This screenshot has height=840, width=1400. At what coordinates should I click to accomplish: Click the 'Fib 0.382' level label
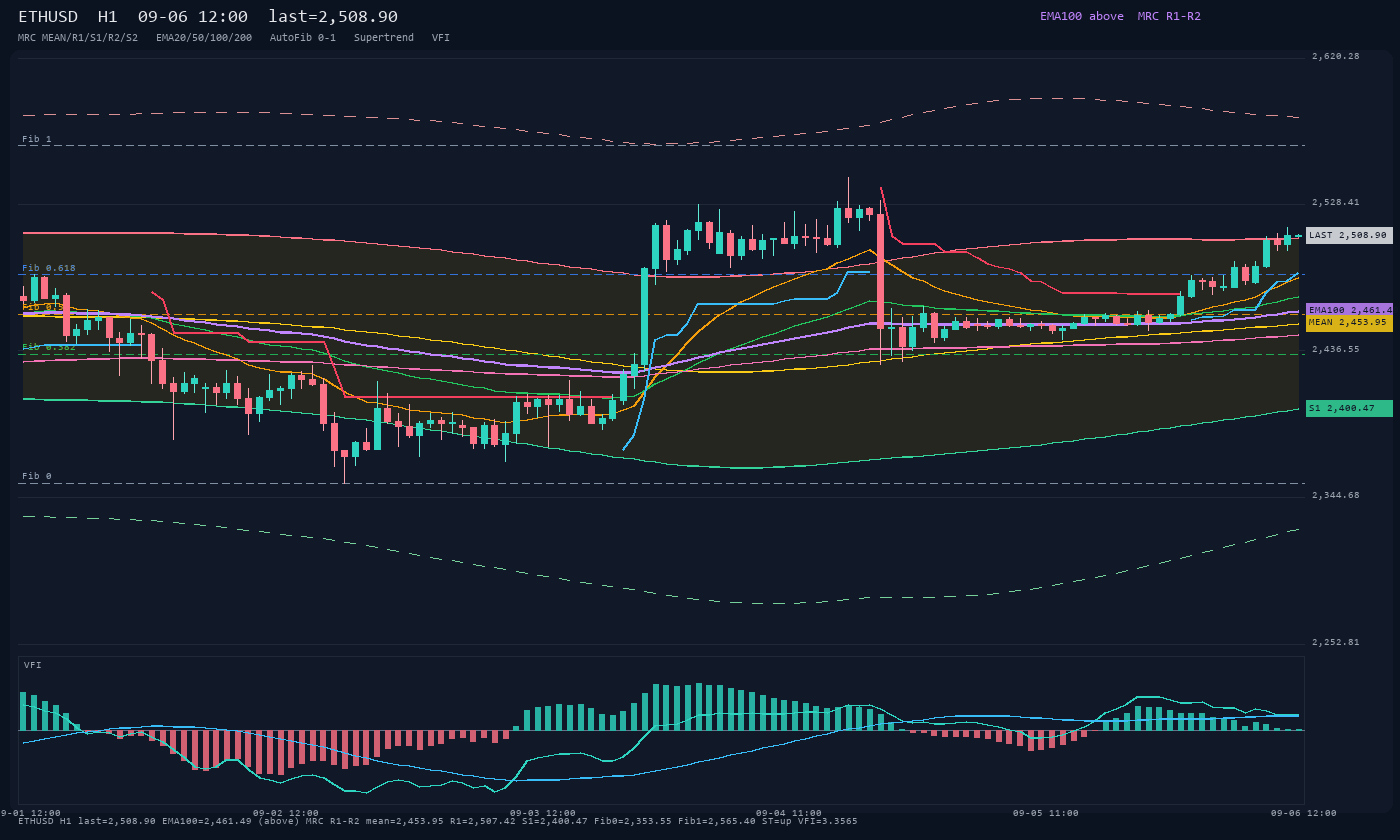coord(49,347)
